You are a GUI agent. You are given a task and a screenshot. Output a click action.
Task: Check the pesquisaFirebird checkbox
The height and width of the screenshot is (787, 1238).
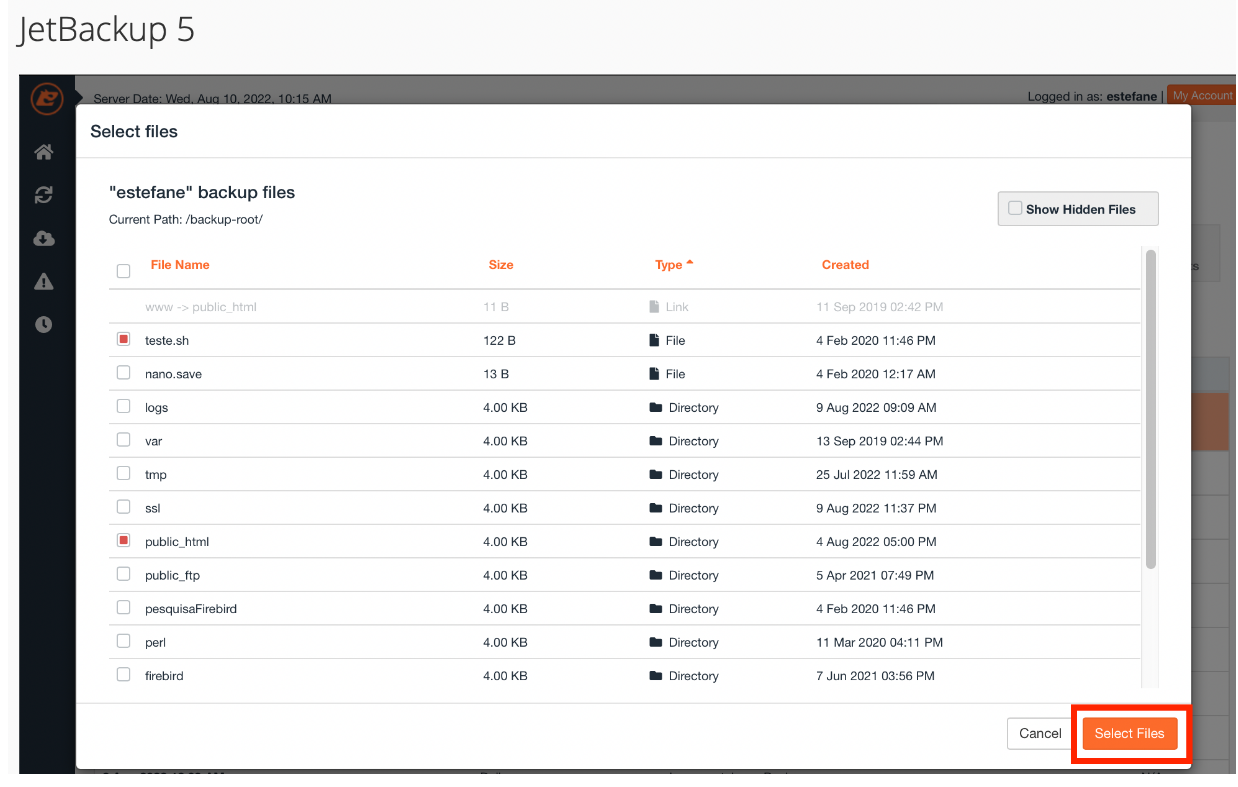pos(124,607)
